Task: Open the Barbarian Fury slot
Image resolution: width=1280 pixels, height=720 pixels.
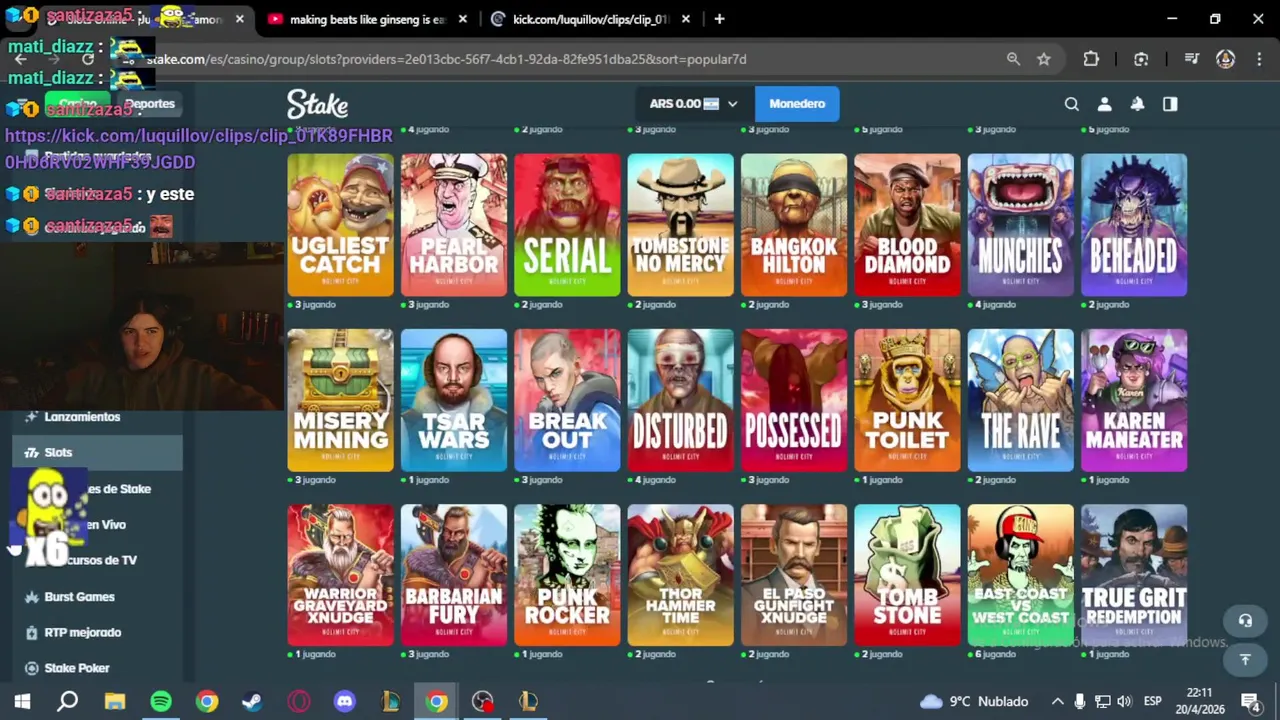Action: [x=454, y=575]
